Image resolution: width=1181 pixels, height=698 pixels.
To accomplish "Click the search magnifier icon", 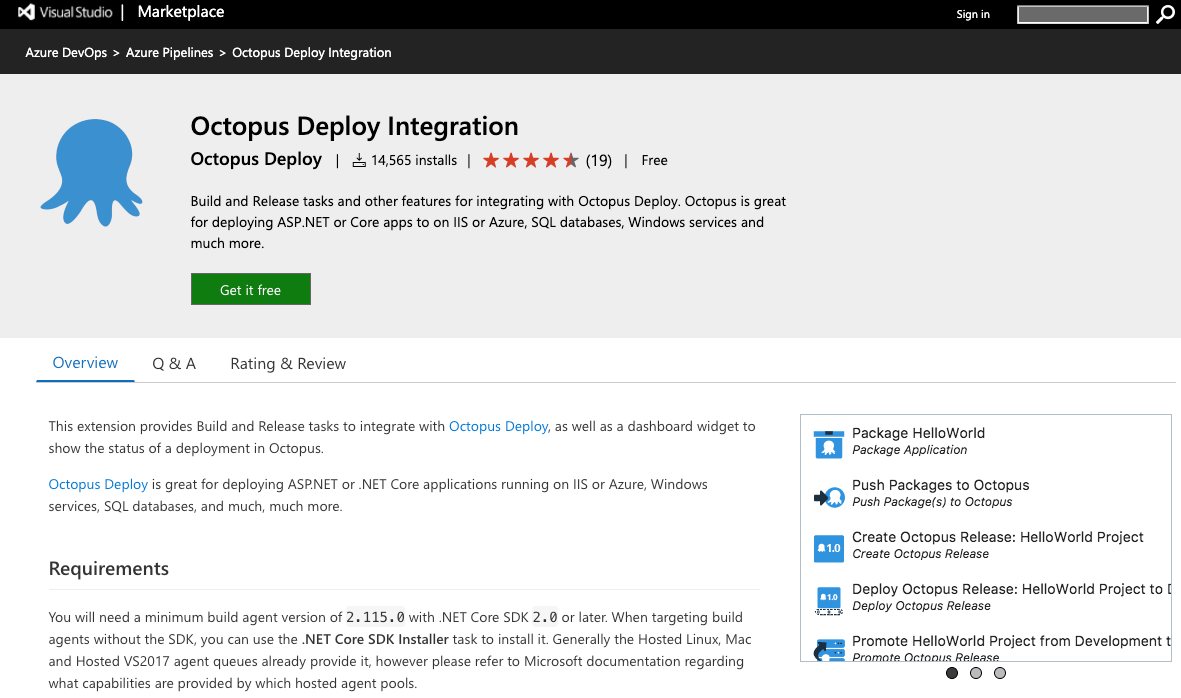I will click(1165, 14).
